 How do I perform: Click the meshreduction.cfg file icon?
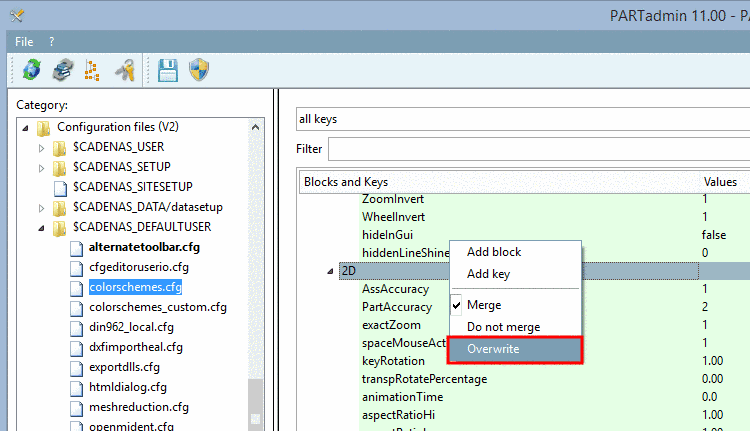pos(76,408)
